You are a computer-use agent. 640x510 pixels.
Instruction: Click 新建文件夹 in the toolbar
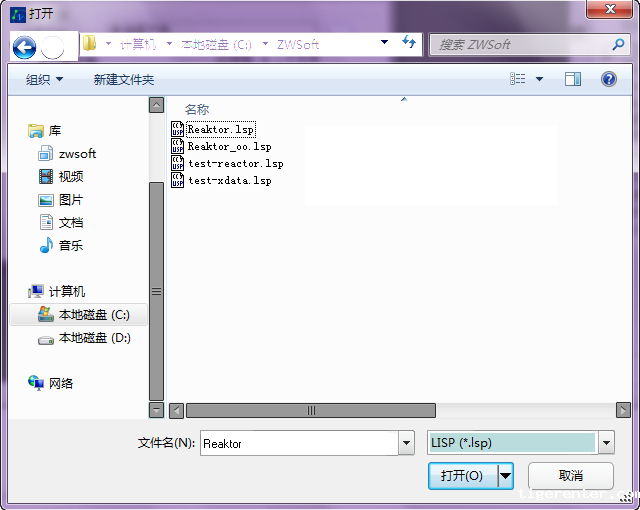pos(124,79)
